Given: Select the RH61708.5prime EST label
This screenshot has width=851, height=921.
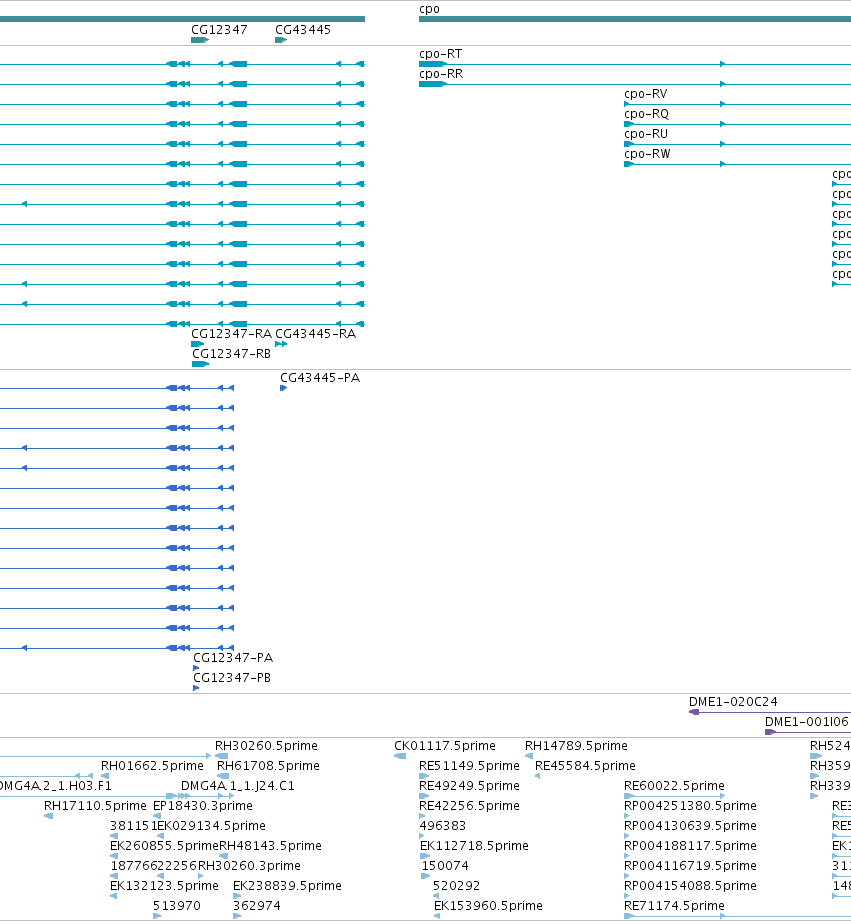Looking at the screenshot, I should [268, 766].
